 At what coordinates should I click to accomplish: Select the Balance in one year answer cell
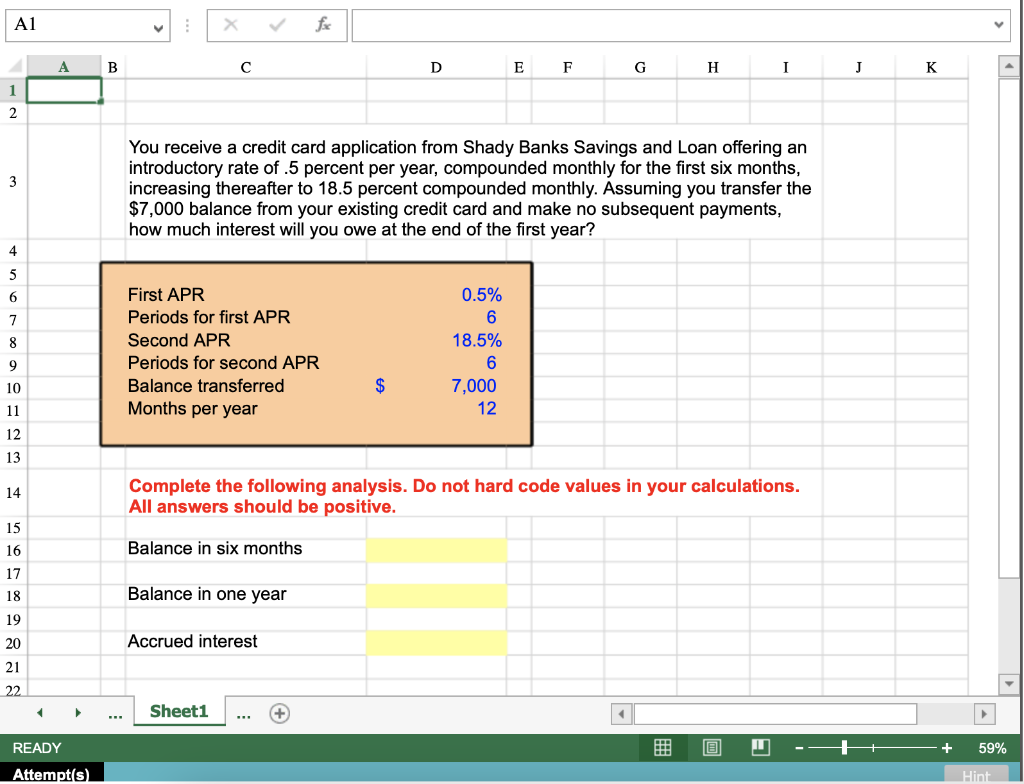tap(436, 596)
